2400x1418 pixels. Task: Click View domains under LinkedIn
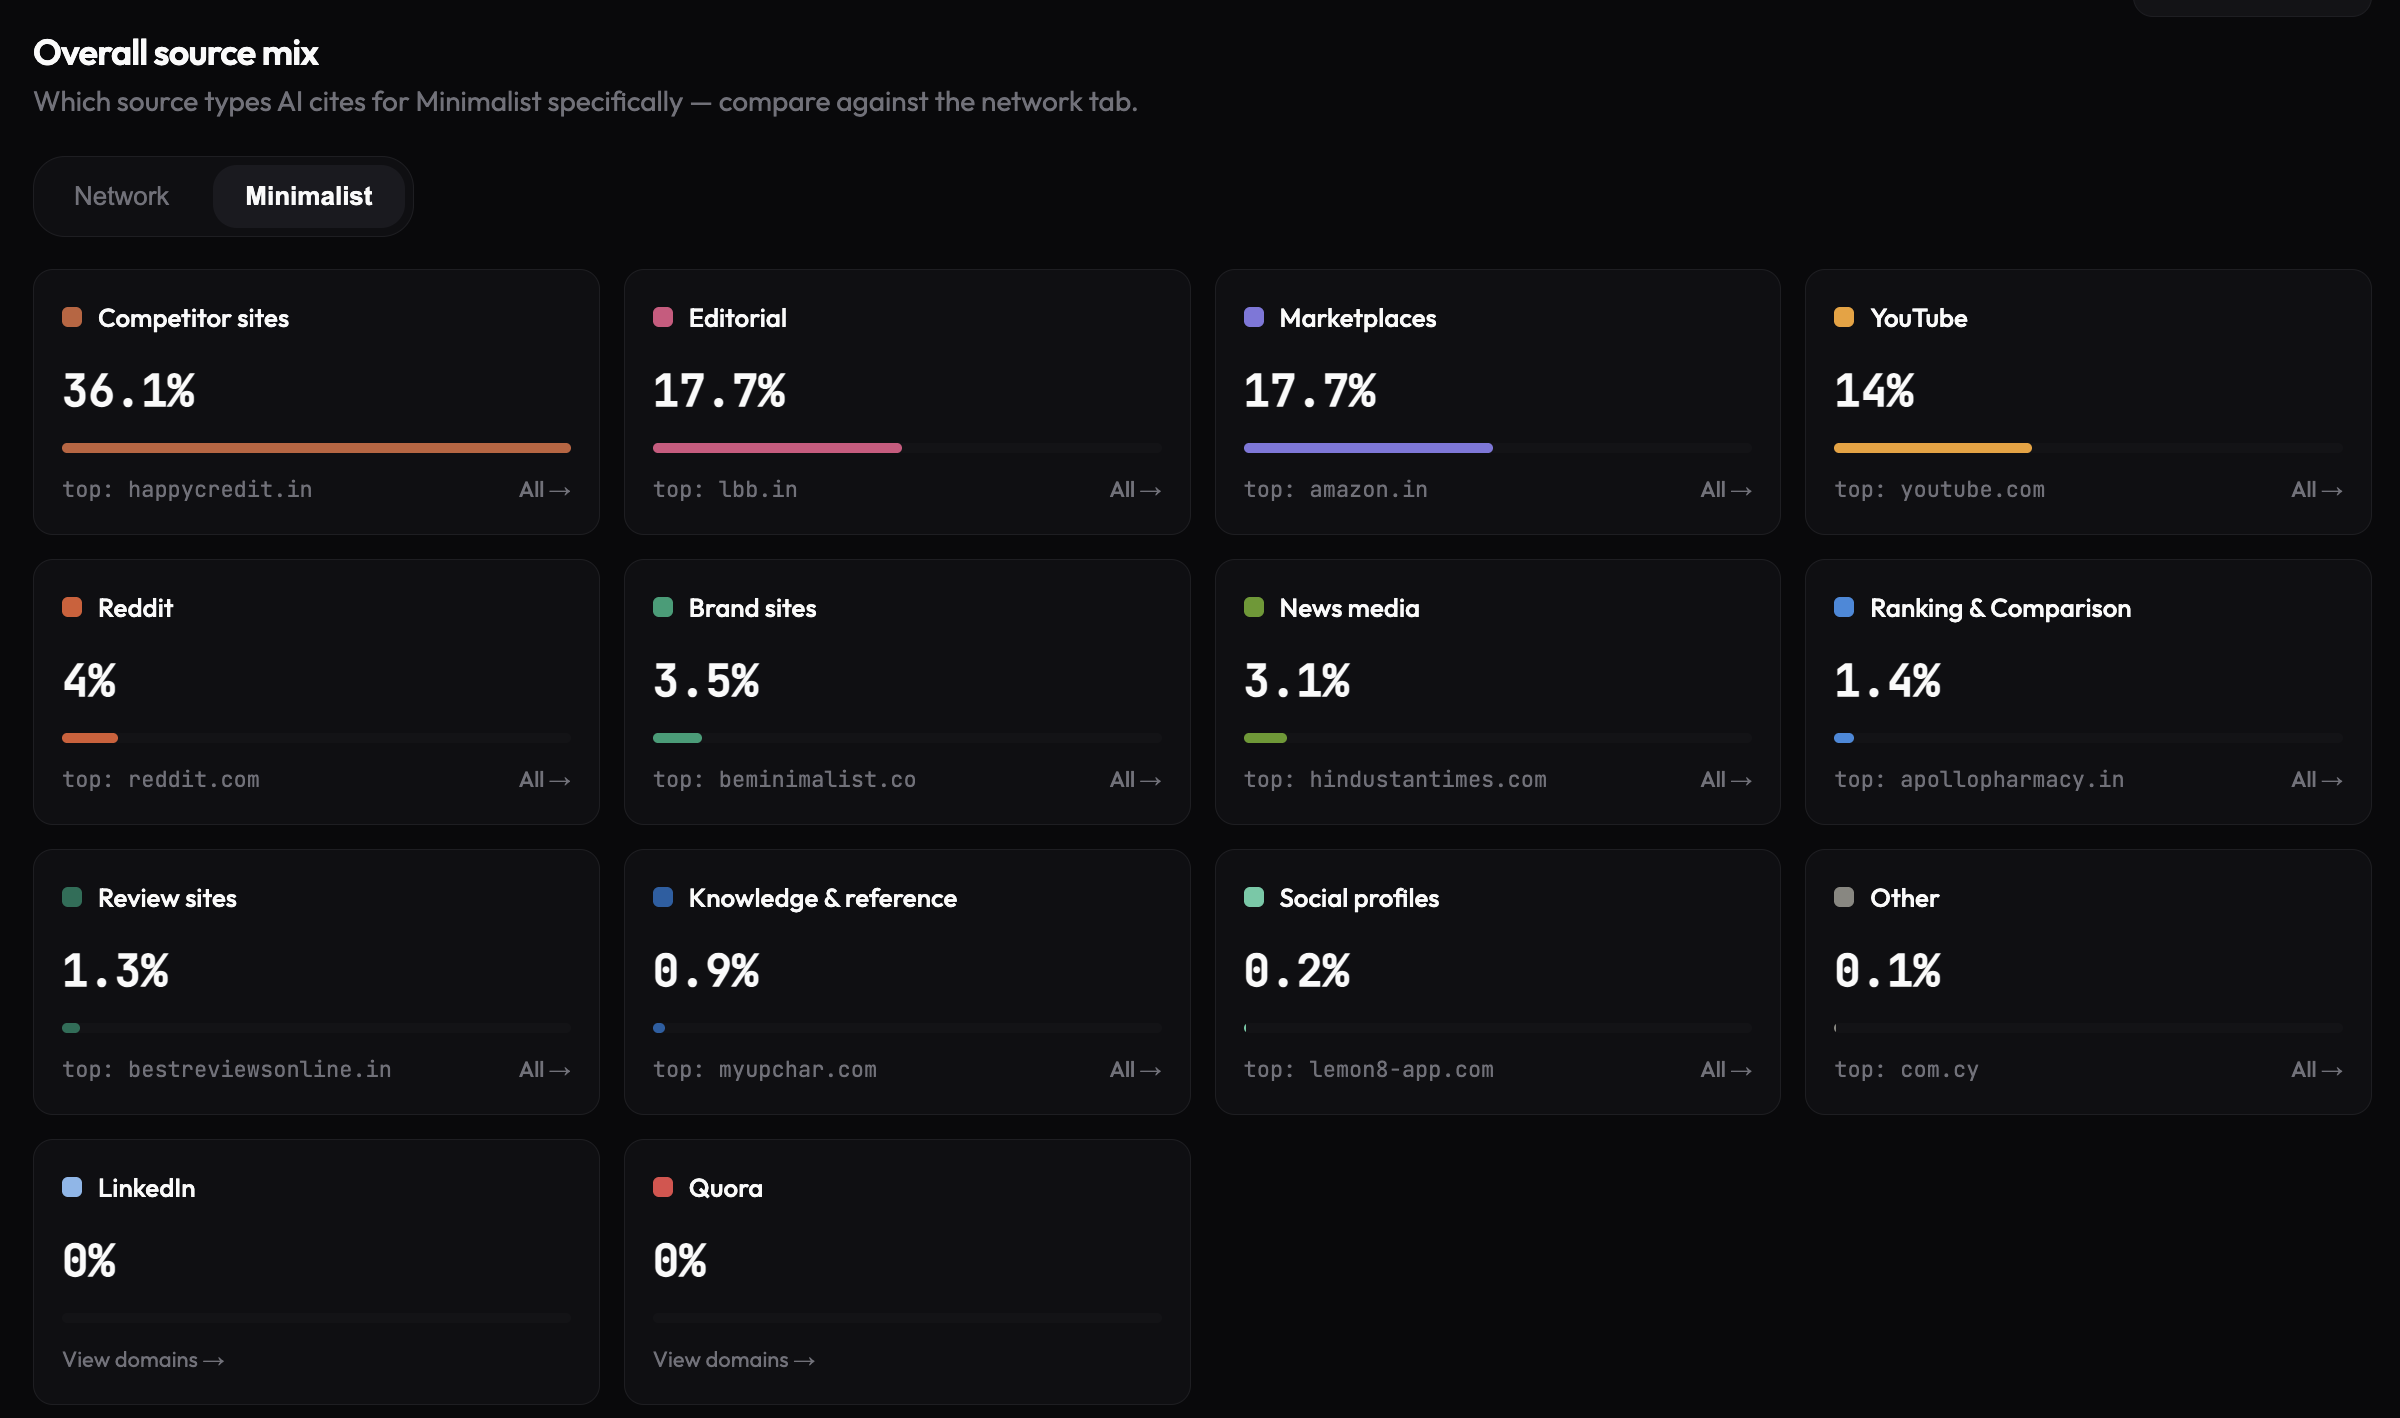click(143, 1360)
